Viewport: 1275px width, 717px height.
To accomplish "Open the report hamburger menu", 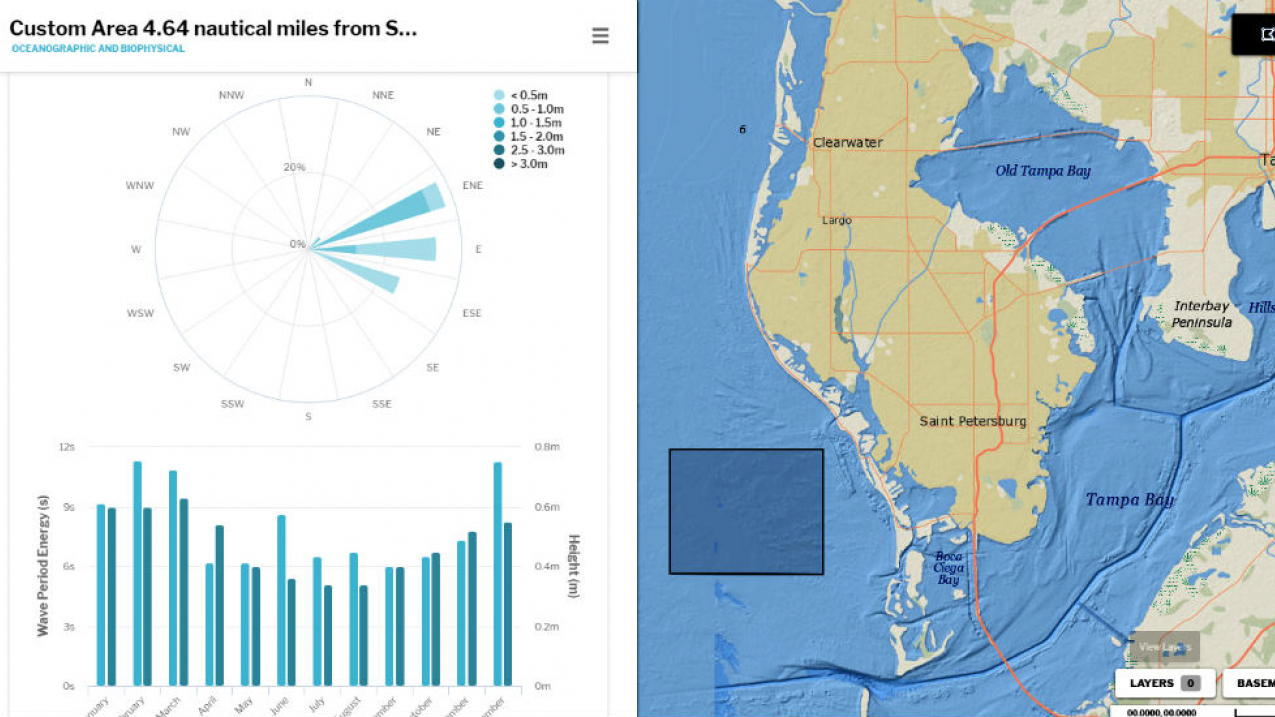I will [599, 35].
